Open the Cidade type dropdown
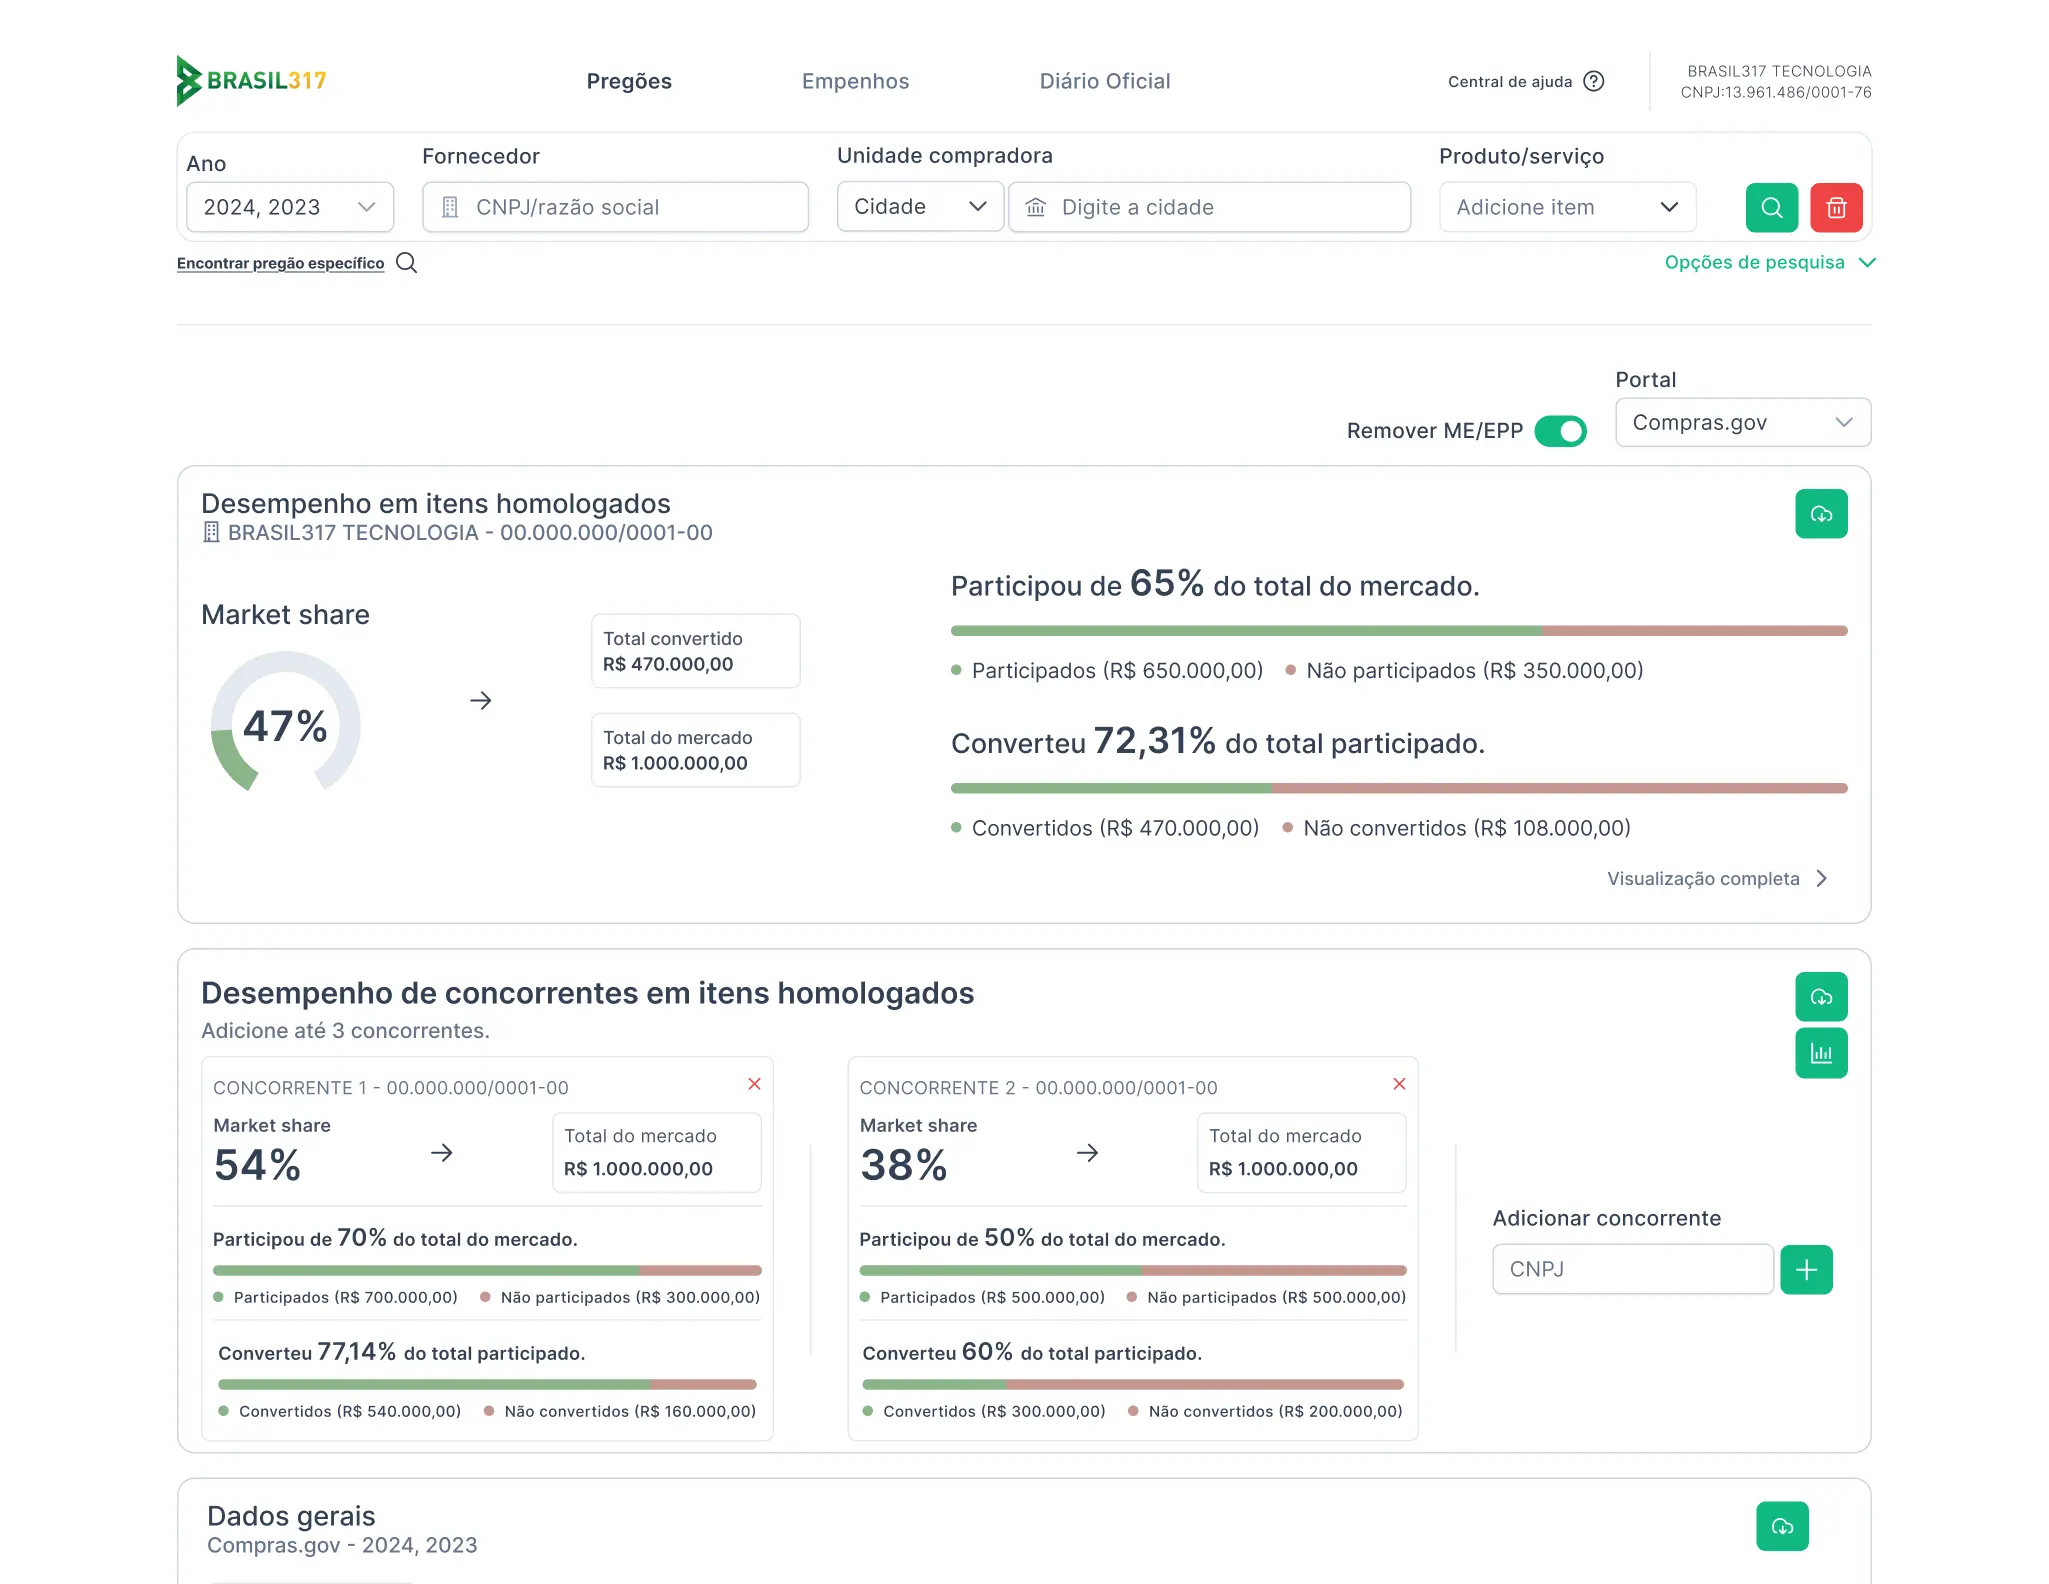Image resolution: width=2049 pixels, height=1584 pixels. coord(920,207)
